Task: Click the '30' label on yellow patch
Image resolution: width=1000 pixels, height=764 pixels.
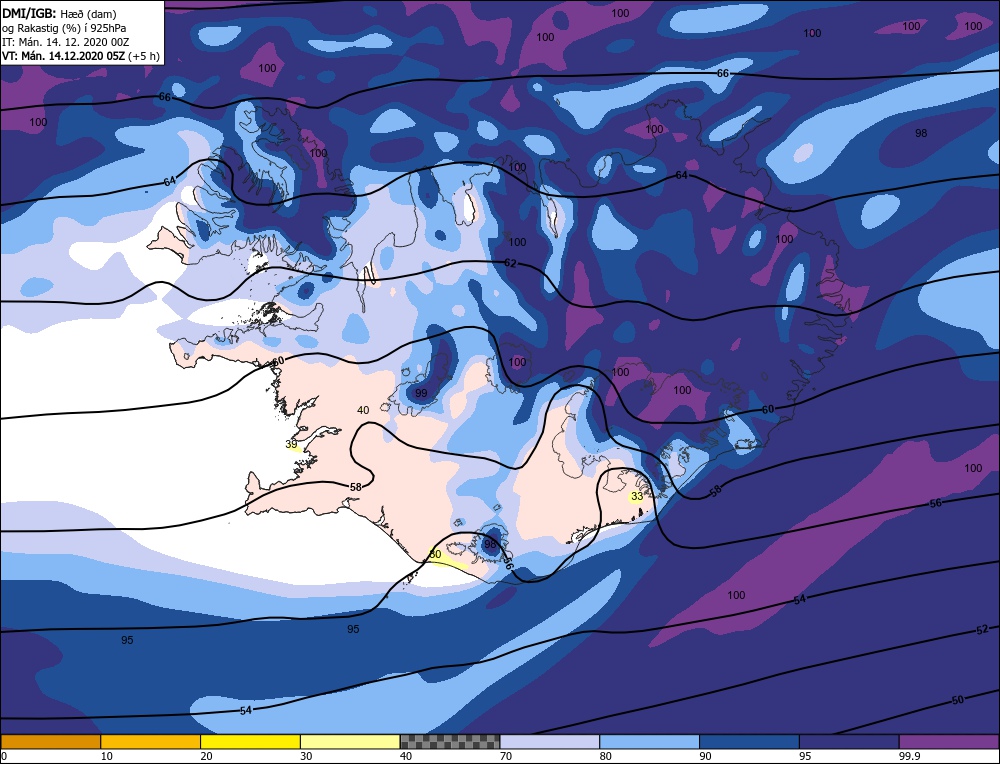Action: tap(435, 554)
